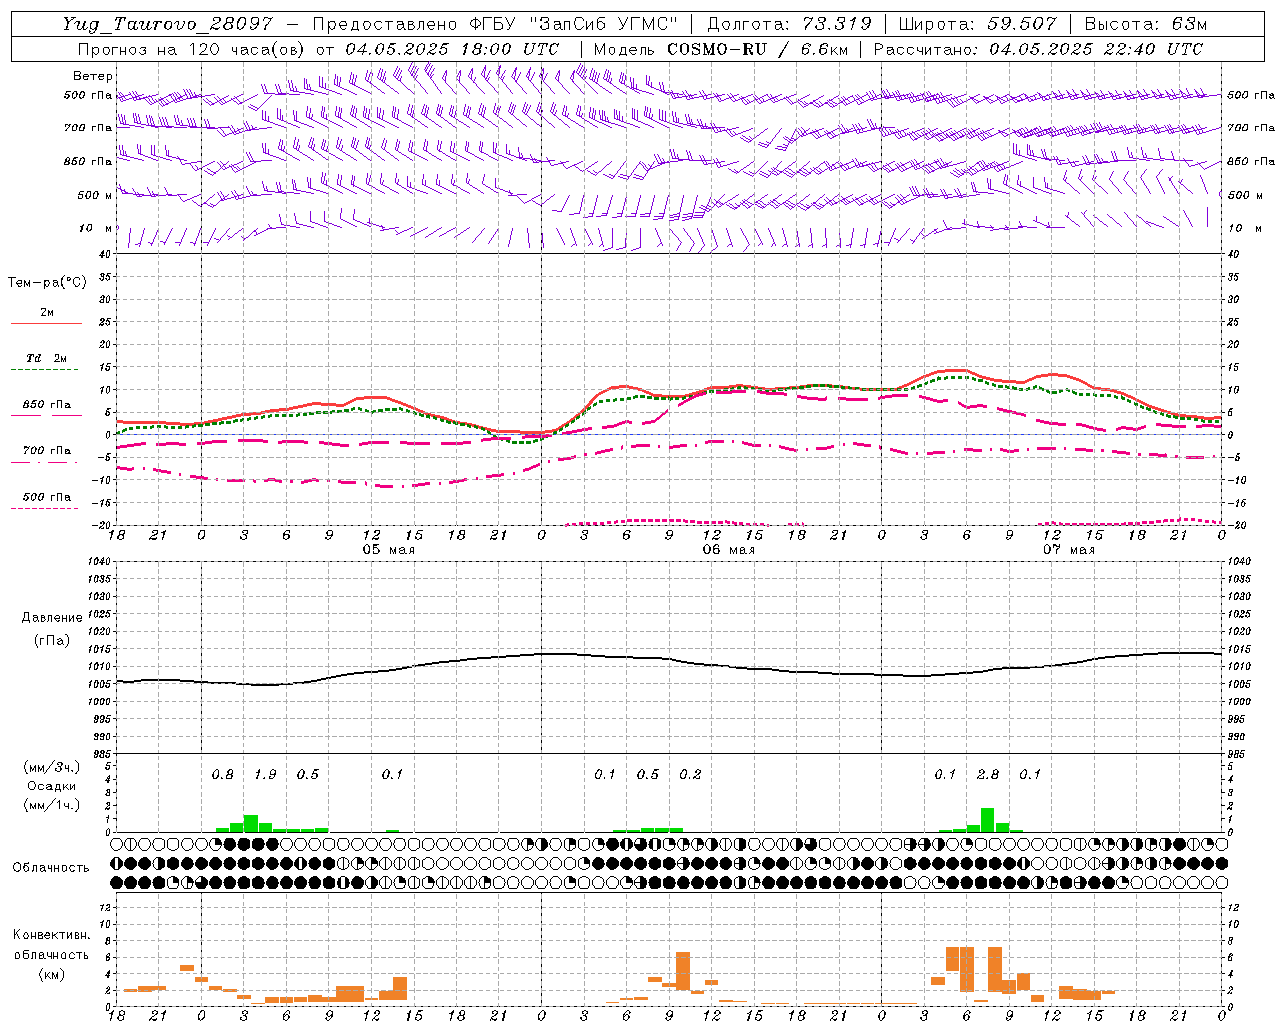Select the Тем-ра(°C) axis title

tap(47, 283)
